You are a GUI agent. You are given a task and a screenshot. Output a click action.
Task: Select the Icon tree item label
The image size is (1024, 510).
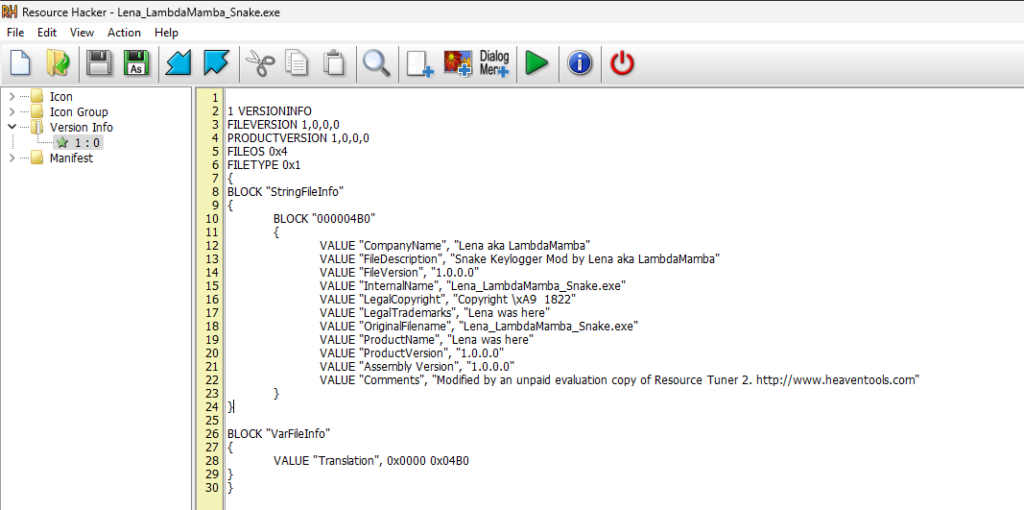click(x=61, y=97)
